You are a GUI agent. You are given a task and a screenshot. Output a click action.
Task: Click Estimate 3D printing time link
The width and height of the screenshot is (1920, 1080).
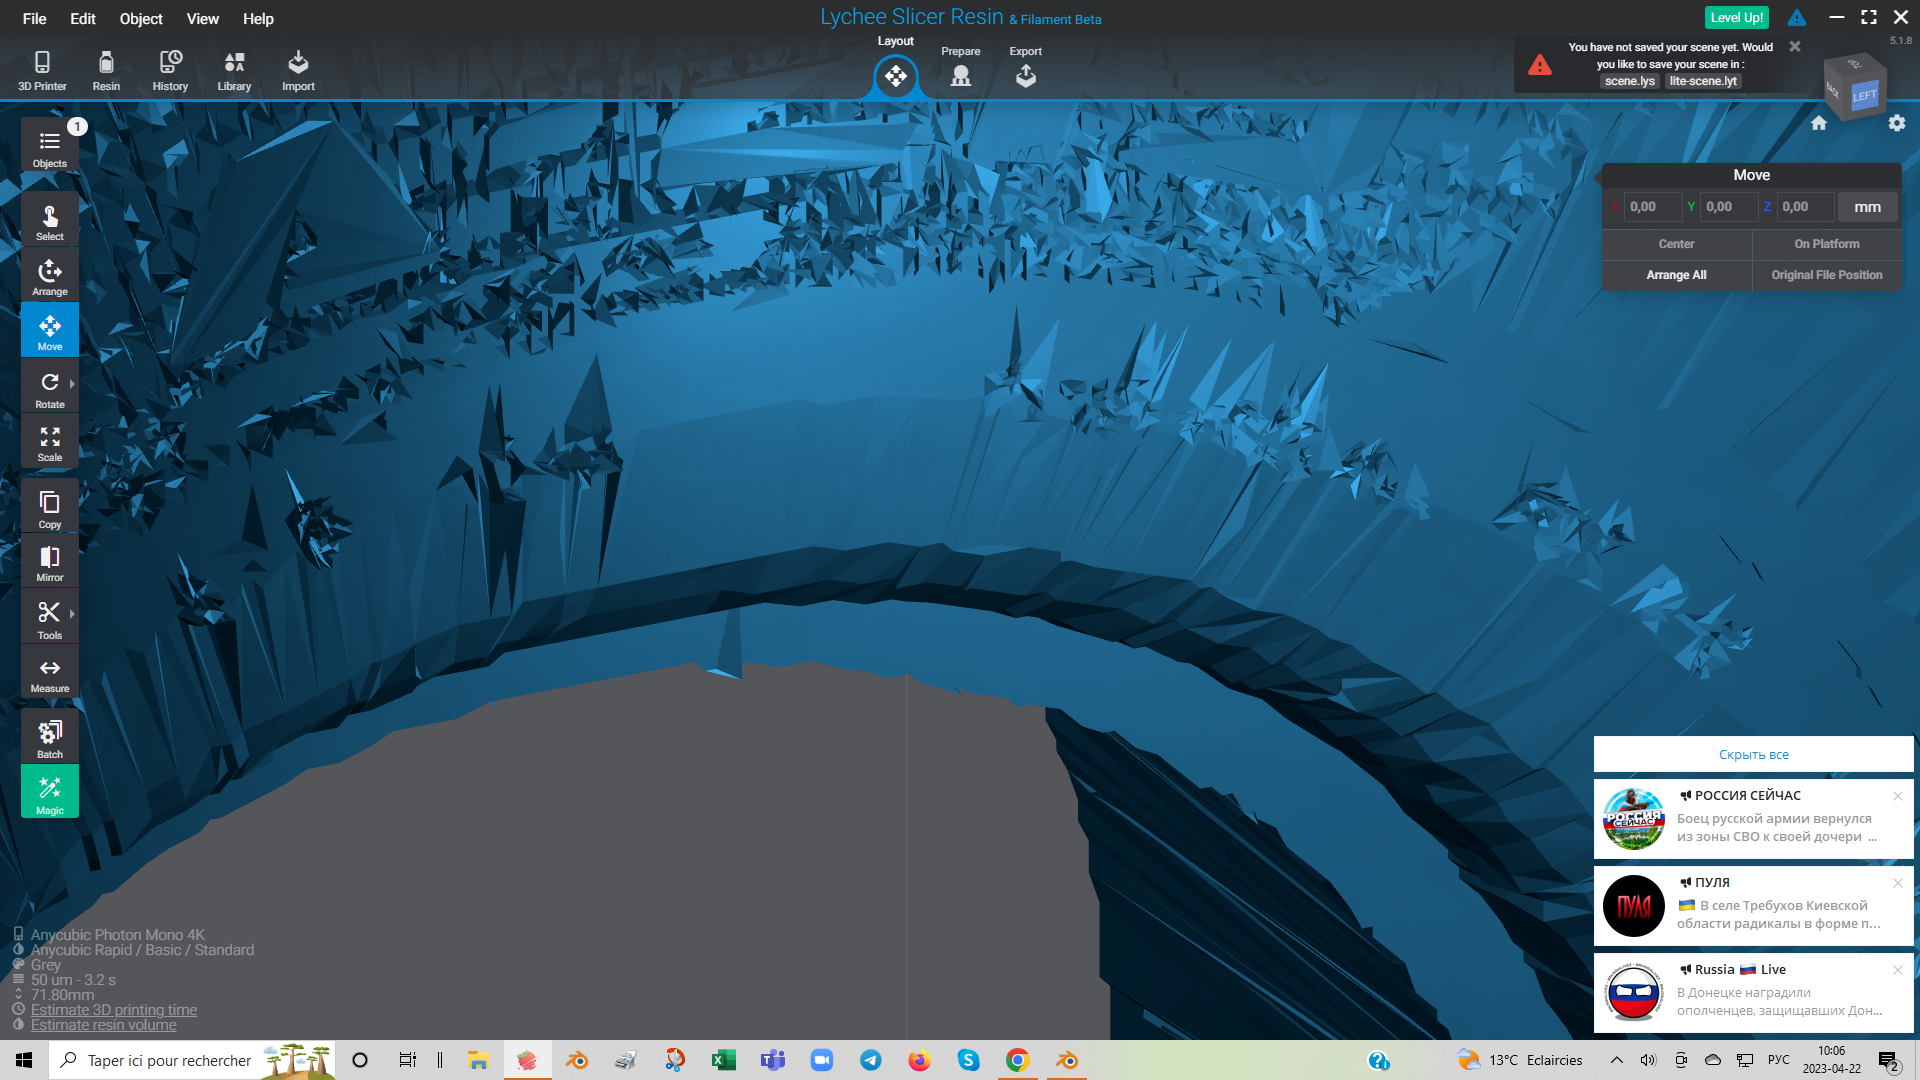click(113, 1010)
